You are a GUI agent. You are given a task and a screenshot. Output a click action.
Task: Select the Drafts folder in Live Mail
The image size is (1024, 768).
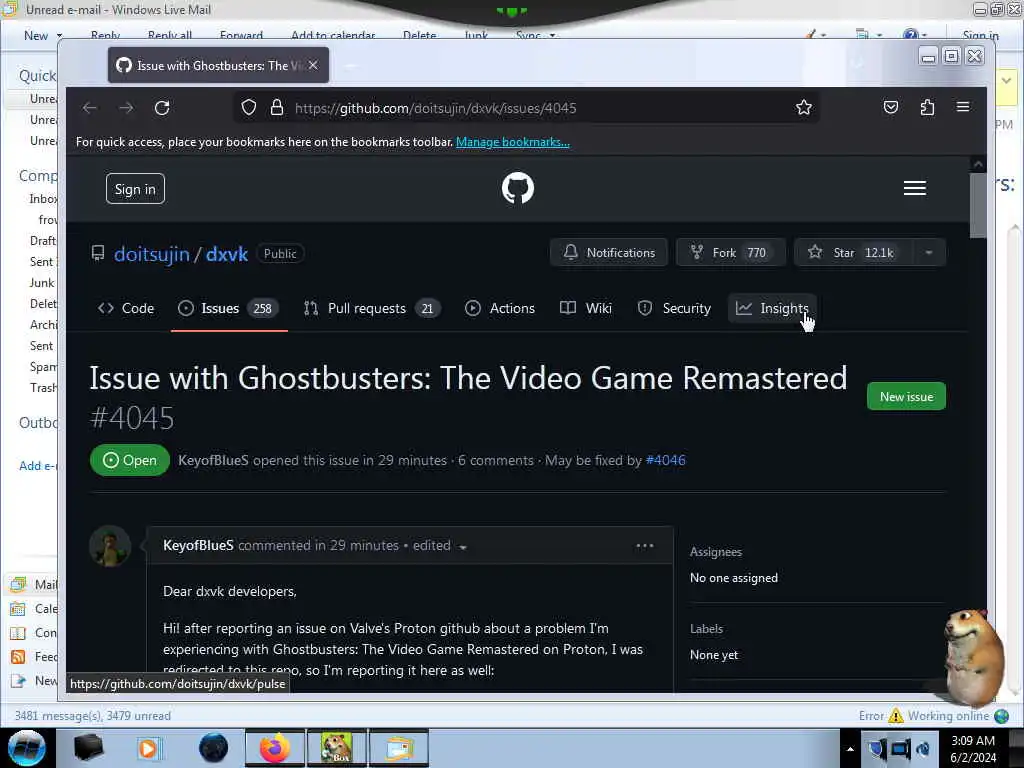pos(43,241)
